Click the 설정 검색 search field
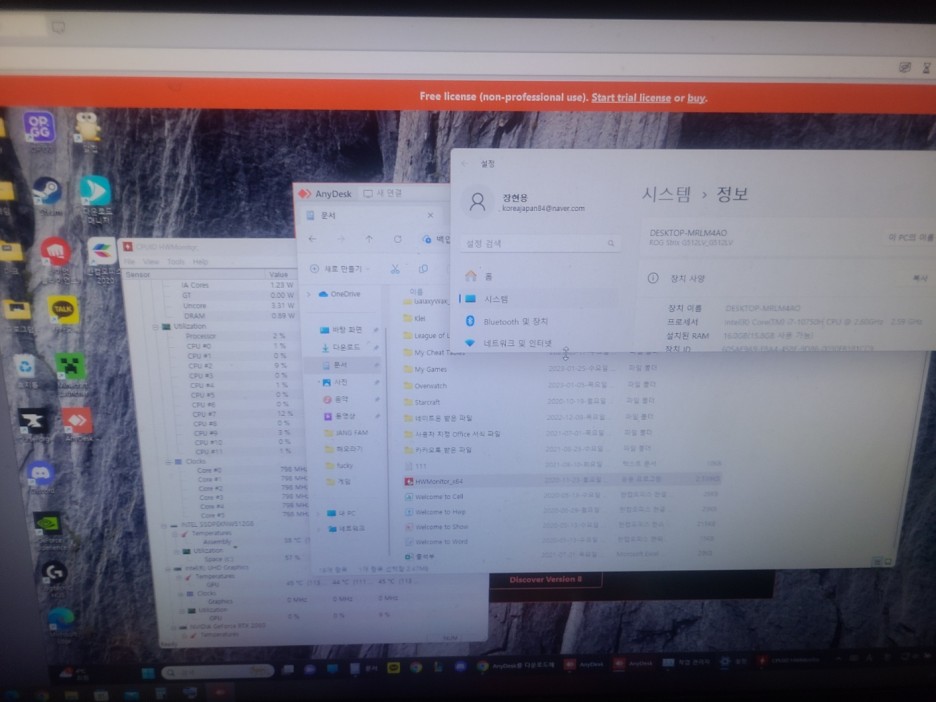The image size is (936, 702). tap(540, 243)
